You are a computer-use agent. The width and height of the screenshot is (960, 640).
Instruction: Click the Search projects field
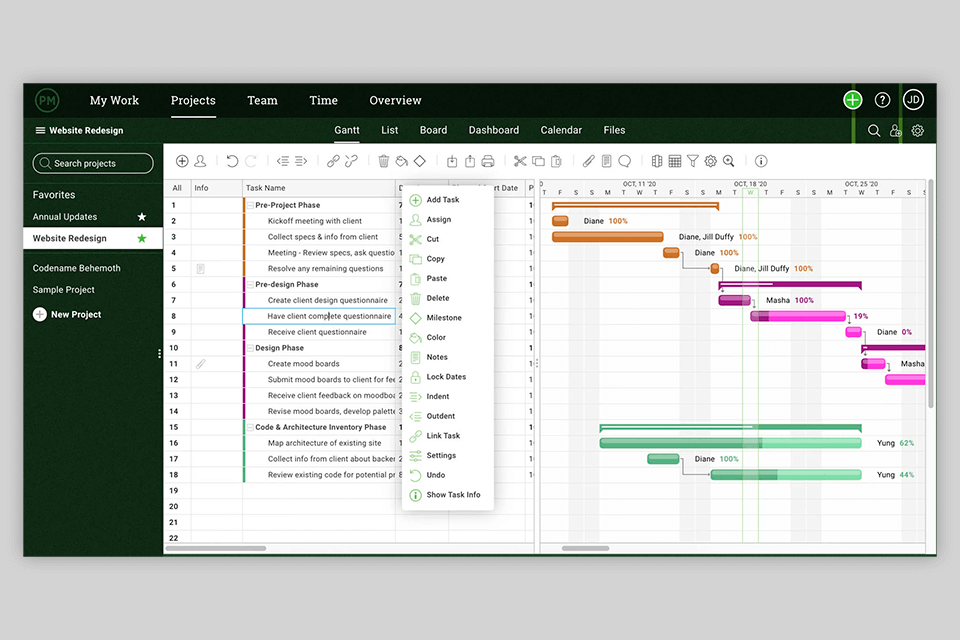[93, 164]
